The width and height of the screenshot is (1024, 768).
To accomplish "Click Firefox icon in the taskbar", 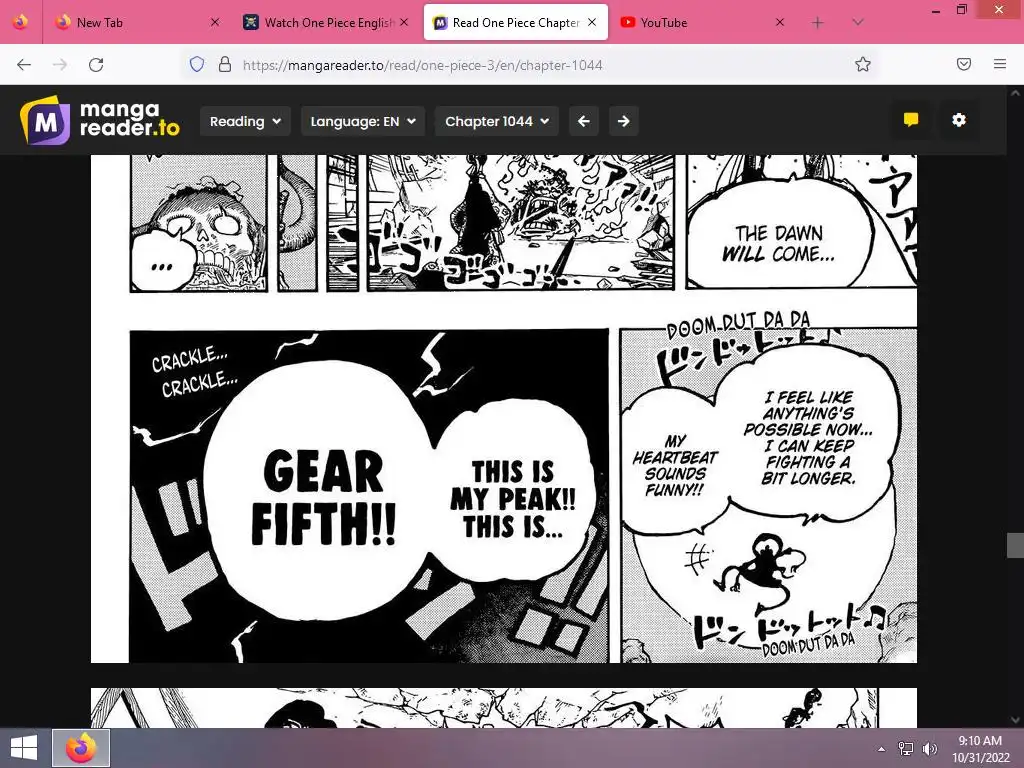I will pyautogui.click(x=81, y=748).
